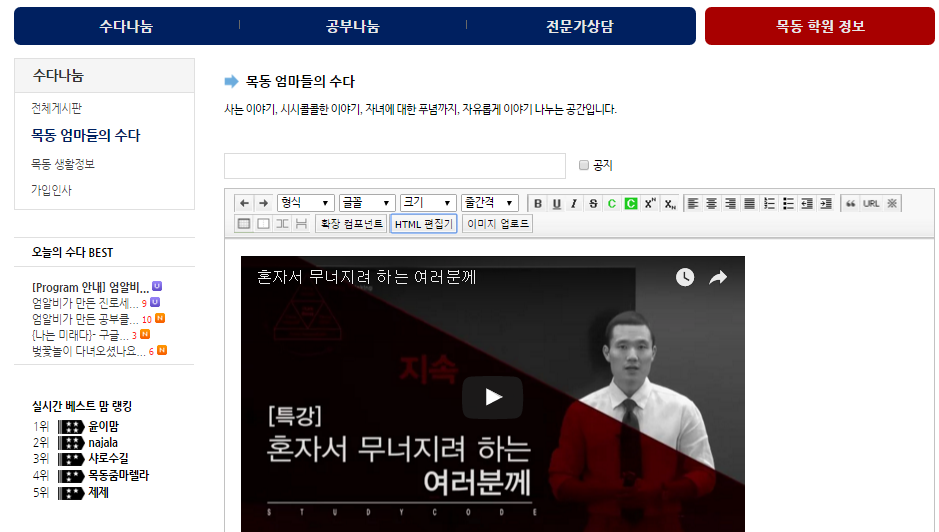Click the blockquote icon in toolbar

851,203
